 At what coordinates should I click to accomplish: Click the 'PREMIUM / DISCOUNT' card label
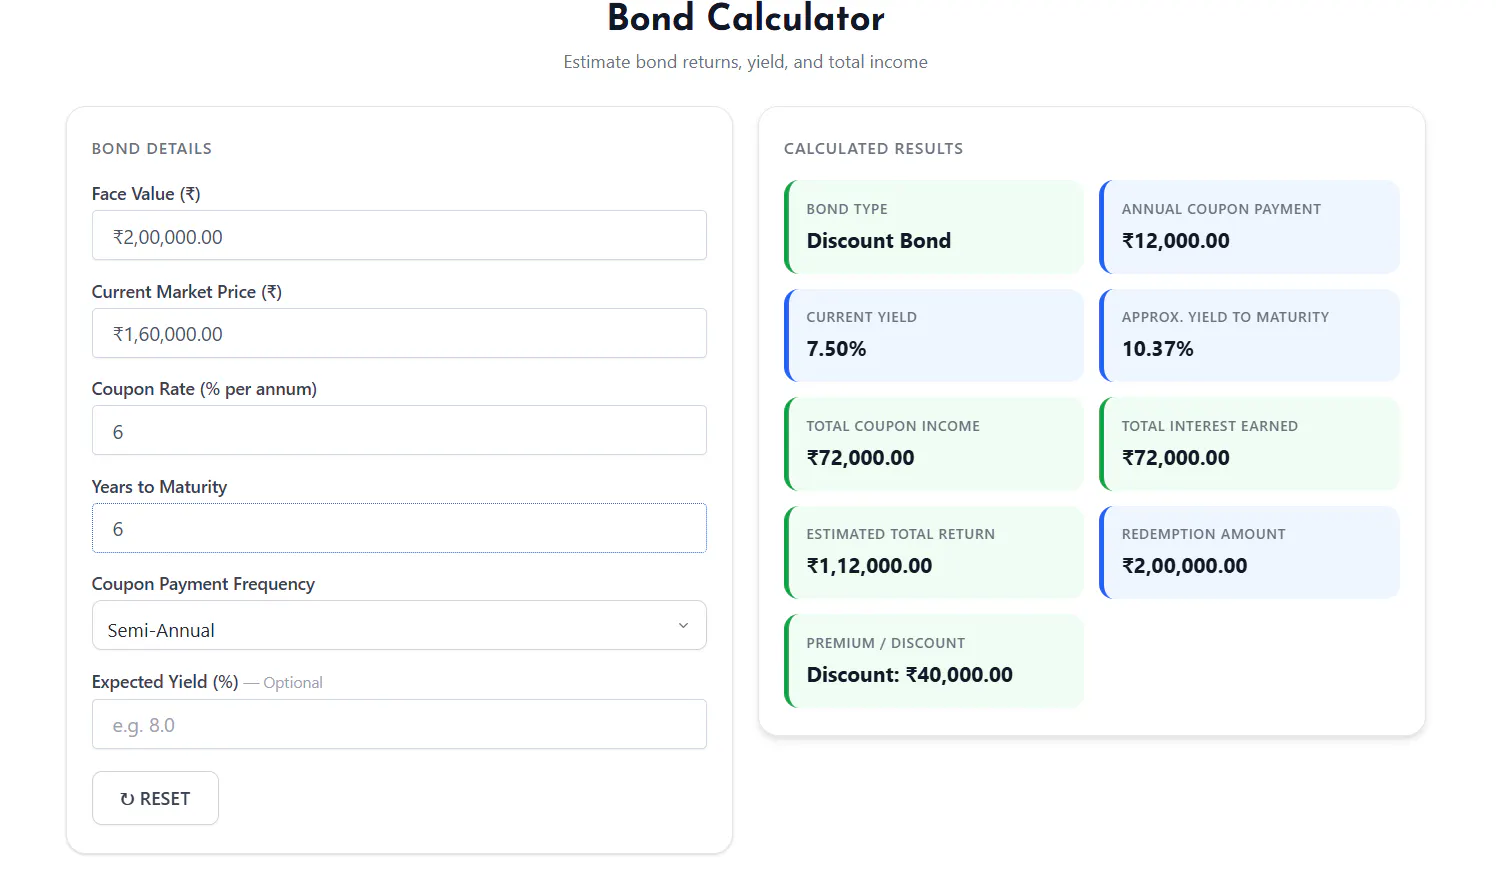(x=886, y=643)
